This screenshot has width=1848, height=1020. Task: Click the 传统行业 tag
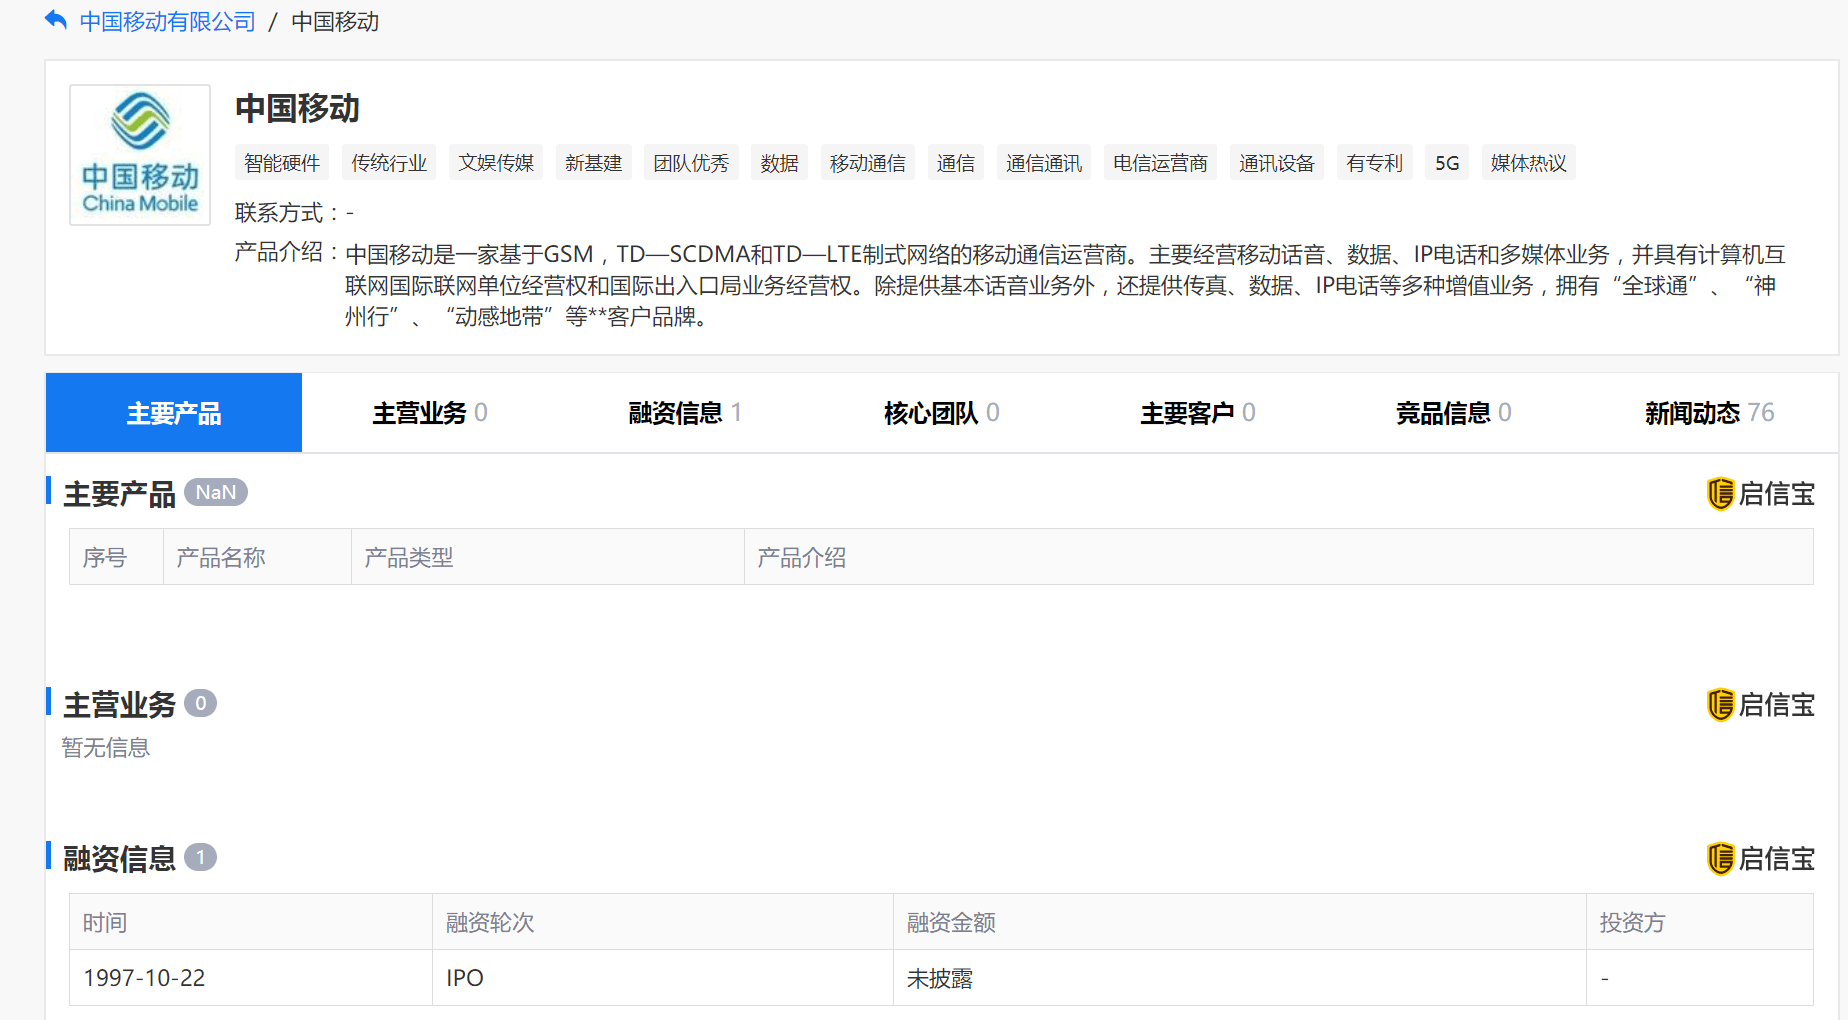[x=389, y=163]
